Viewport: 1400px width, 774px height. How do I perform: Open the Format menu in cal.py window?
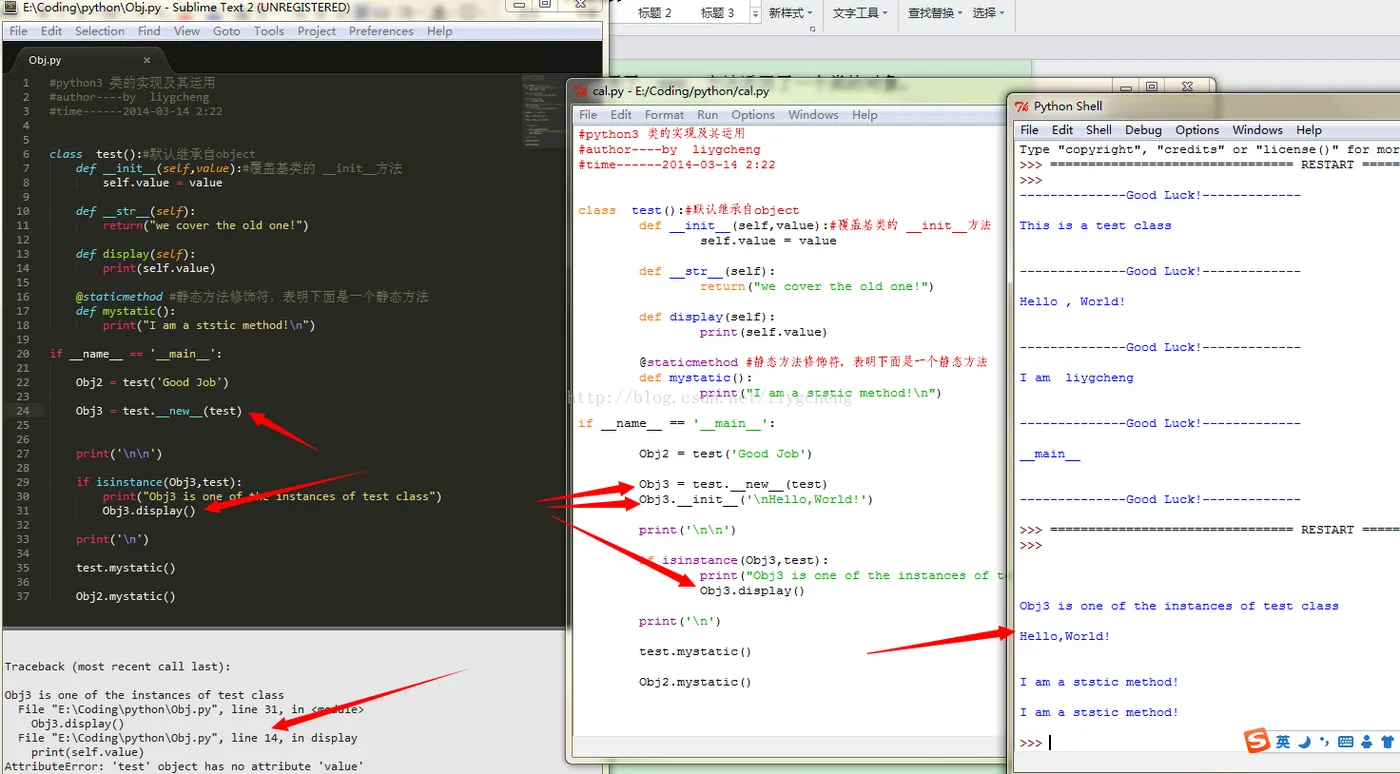click(664, 115)
